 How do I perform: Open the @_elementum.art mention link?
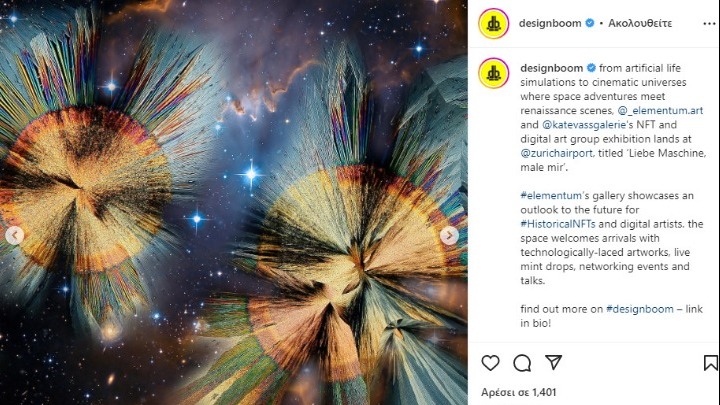(660, 110)
